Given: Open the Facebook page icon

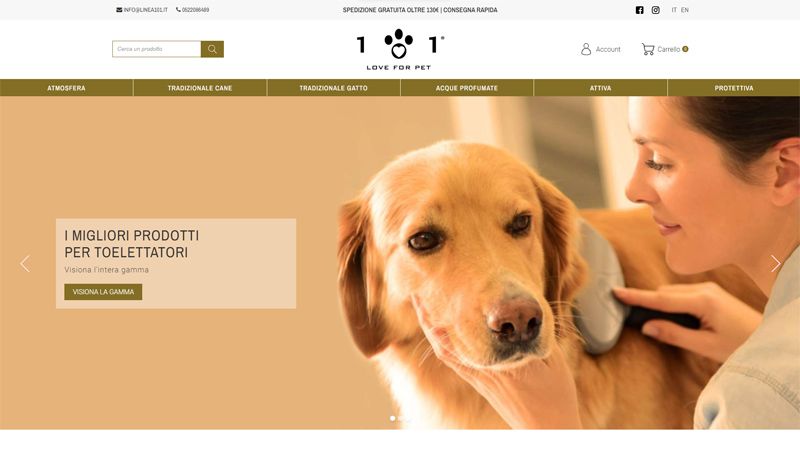Looking at the screenshot, I should click(639, 10).
